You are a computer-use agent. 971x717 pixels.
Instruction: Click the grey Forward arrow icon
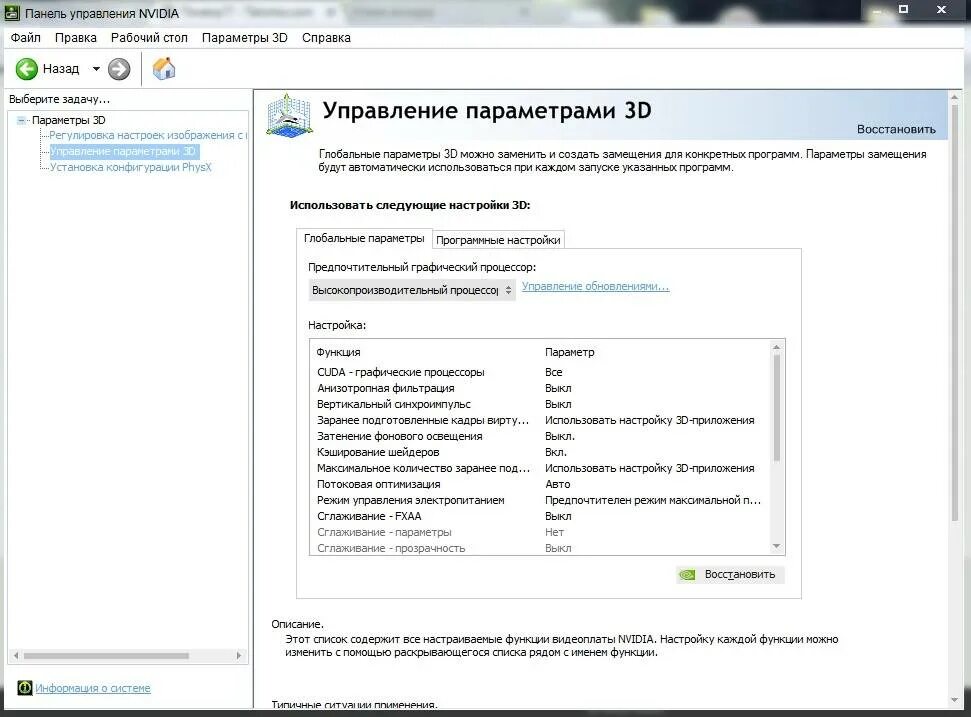[x=119, y=69]
